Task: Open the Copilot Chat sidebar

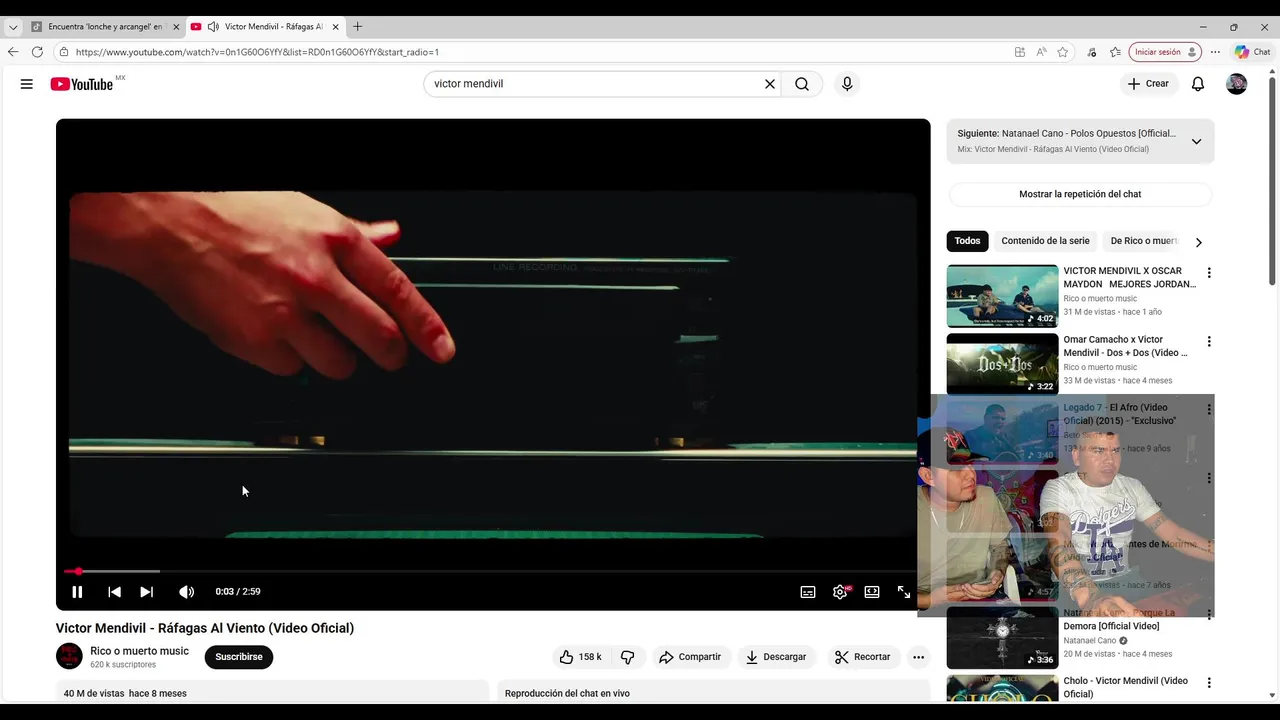Action: pyautogui.click(x=1253, y=52)
